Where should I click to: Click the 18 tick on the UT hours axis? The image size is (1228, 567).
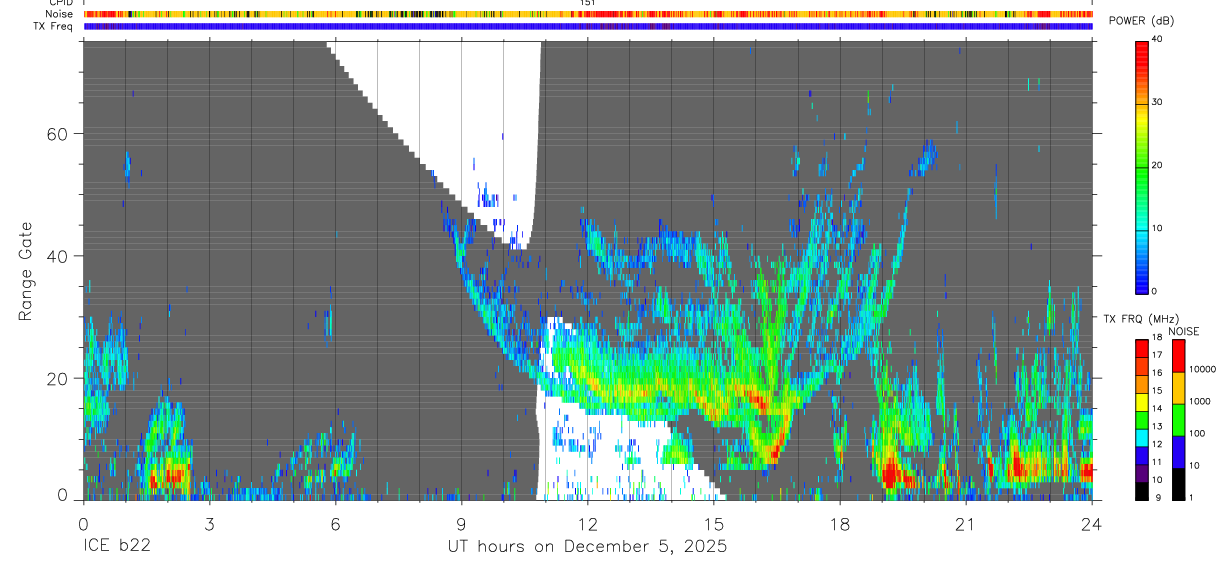coord(840,523)
